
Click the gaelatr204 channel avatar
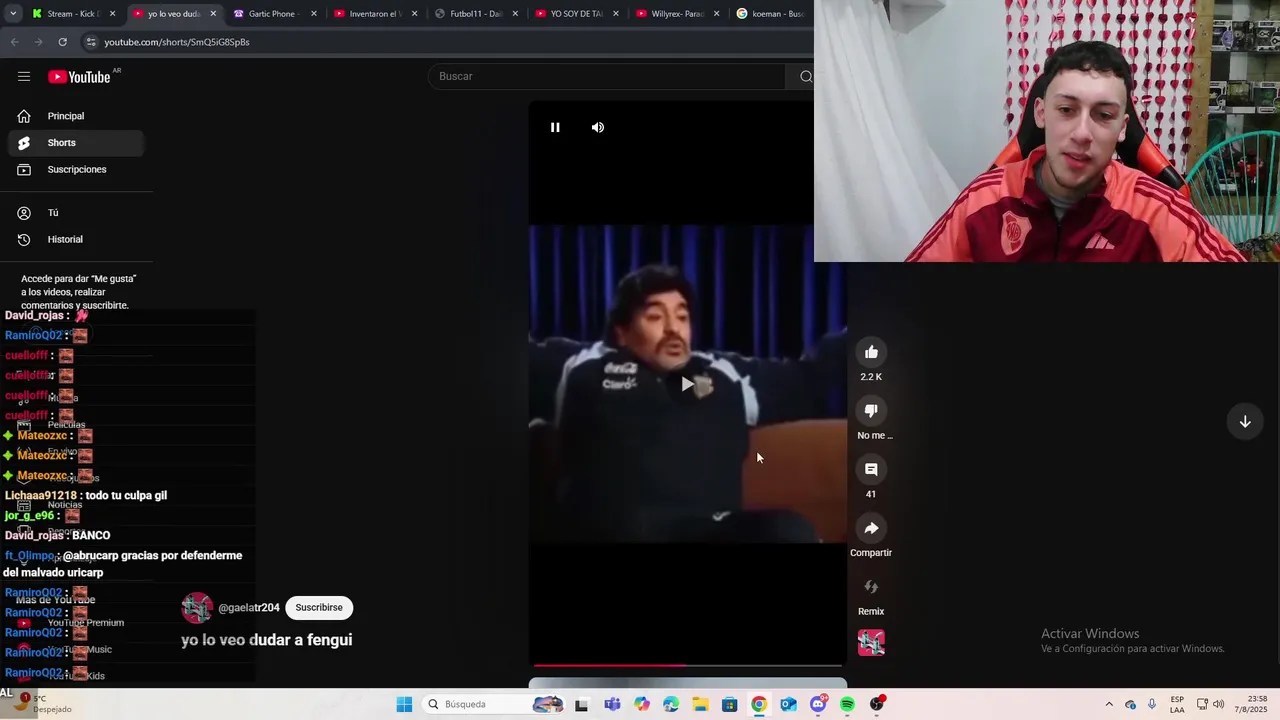pos(197,608)
